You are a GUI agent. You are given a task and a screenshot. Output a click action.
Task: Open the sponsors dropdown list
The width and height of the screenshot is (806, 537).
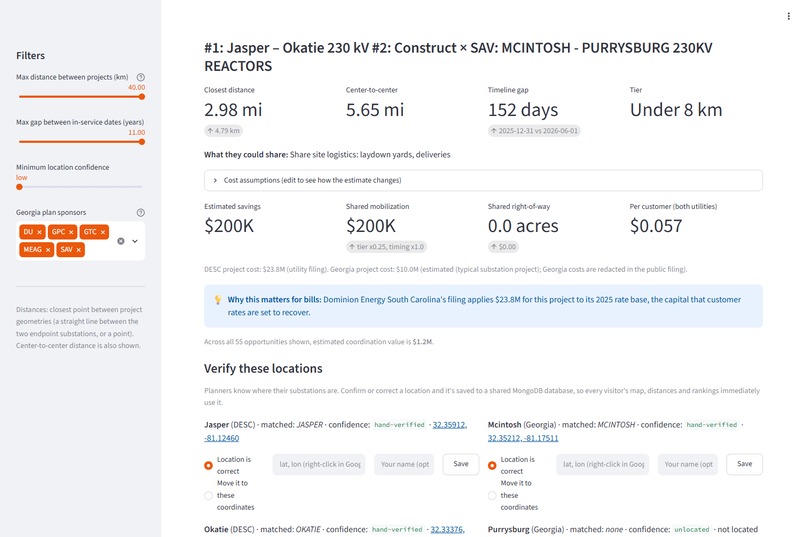click(x=135, y=241)
